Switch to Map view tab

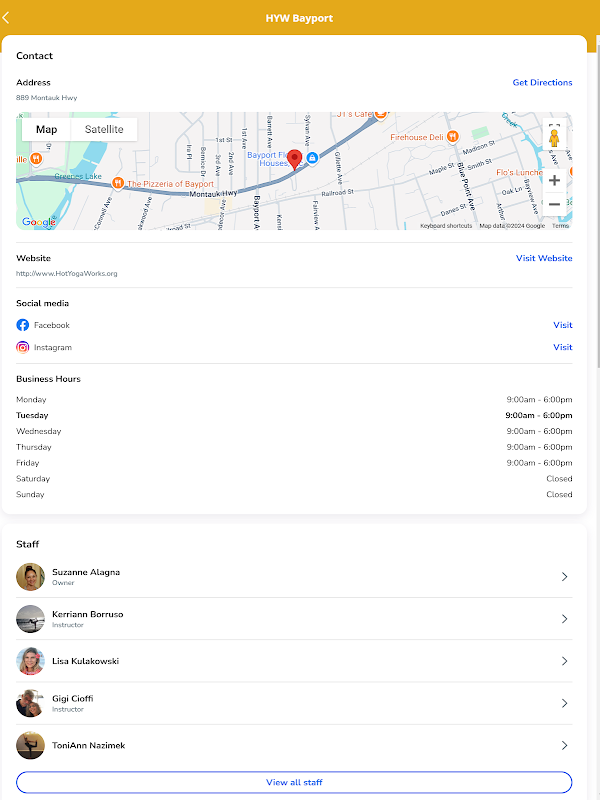pos(46,130)
